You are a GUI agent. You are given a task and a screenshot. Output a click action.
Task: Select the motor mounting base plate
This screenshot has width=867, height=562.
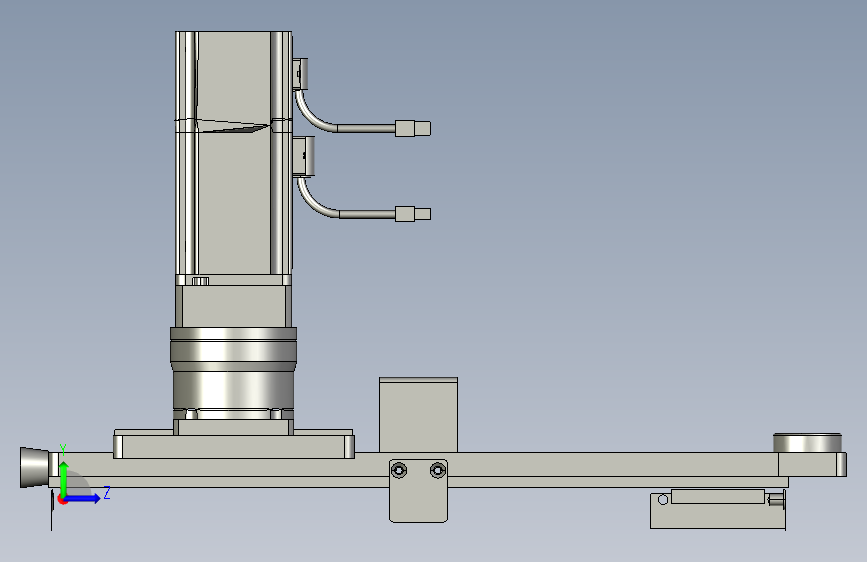click(233, 444)
